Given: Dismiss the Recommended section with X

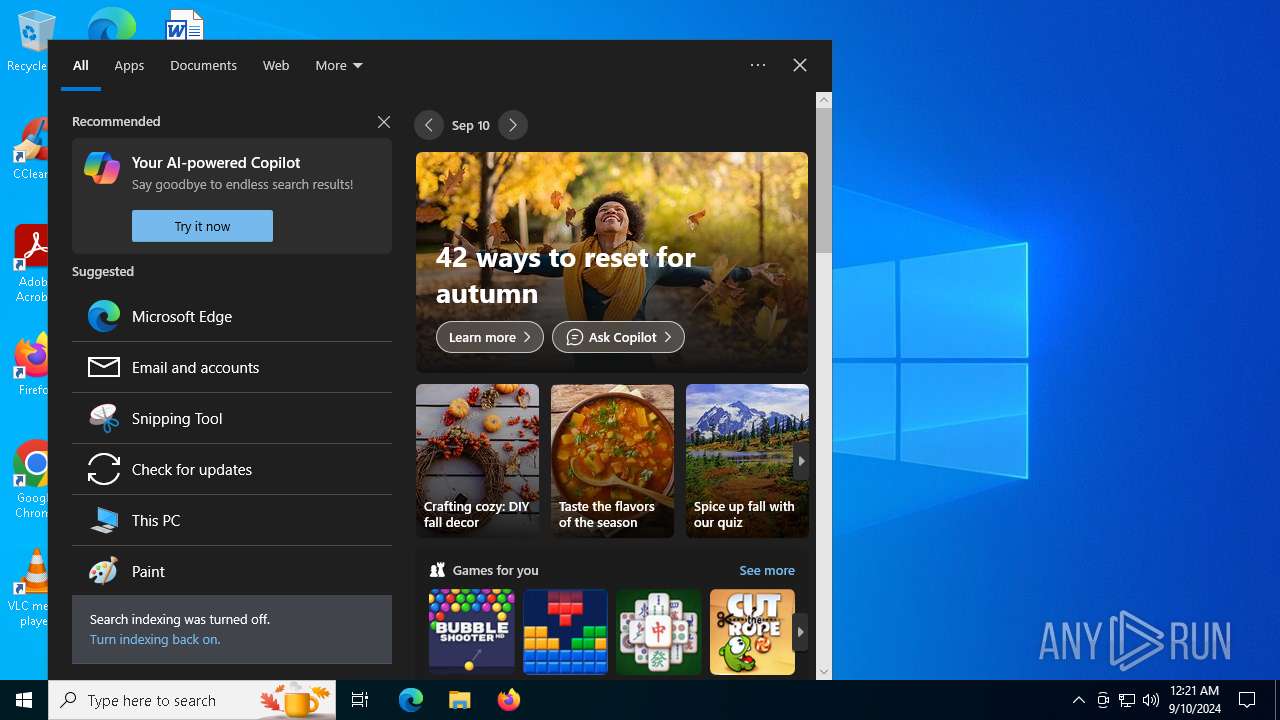Looking at the screenshot, I should pos(384,121).
